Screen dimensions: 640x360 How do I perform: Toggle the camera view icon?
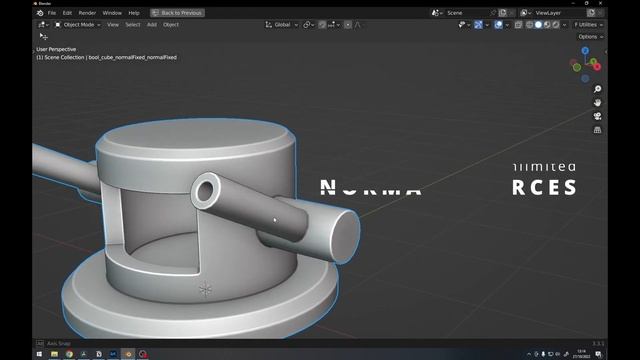(x=598, y=116)
